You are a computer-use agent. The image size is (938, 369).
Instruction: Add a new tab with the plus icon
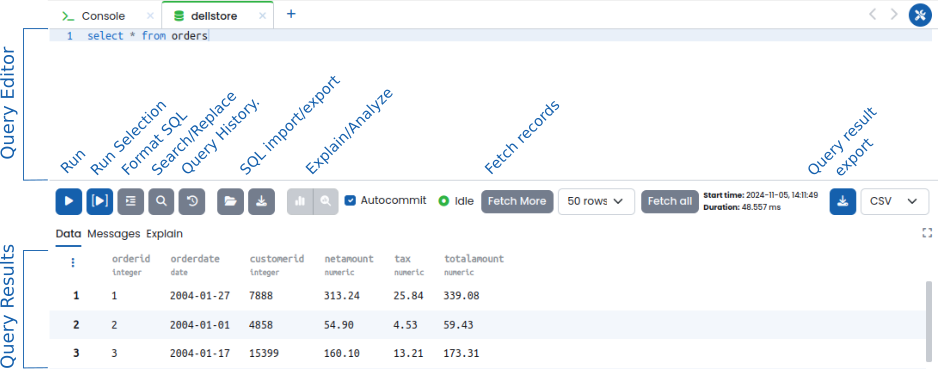coord(291,14)
